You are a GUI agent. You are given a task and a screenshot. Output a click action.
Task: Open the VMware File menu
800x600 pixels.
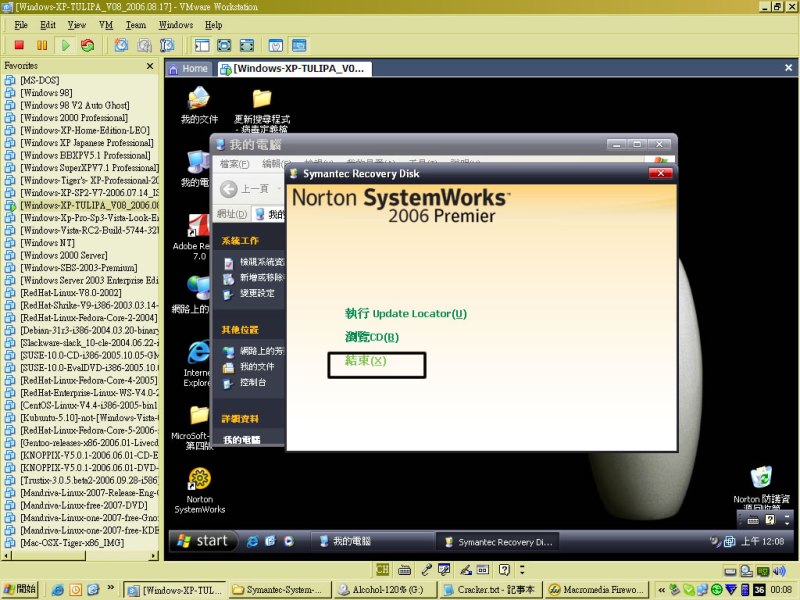click(21, 25)
